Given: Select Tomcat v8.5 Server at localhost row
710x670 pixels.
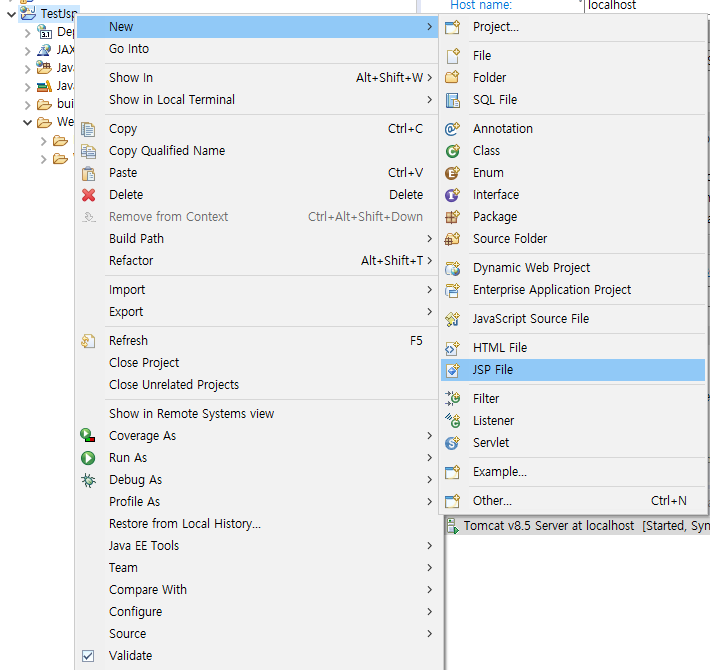Looking at the screenshot, I should tap(578, 526).
